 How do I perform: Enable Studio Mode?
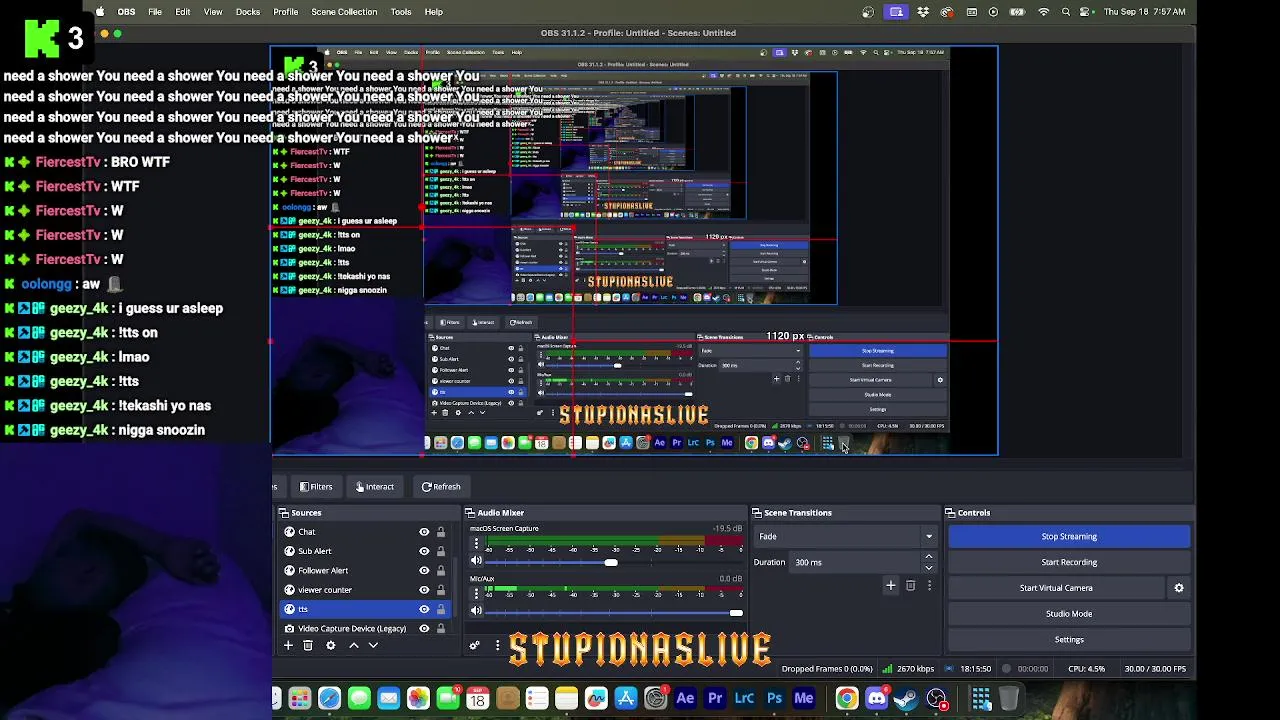click(x=1069, y=614)
